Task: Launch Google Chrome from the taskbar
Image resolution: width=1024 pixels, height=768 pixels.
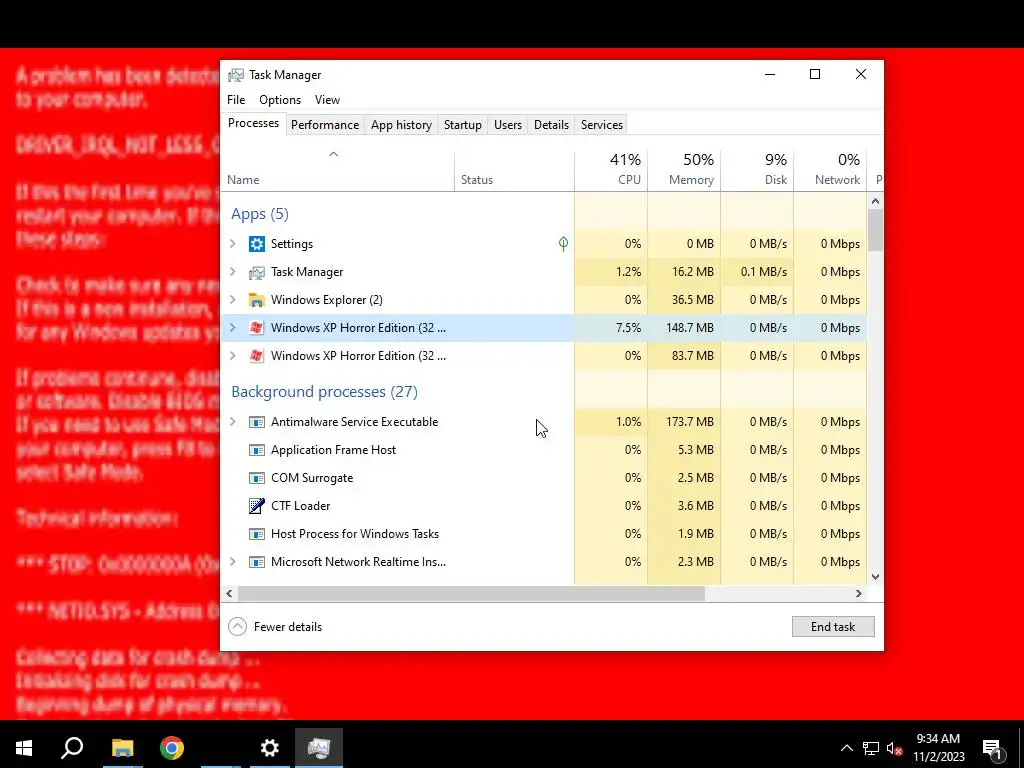Action: pos(172,748)
